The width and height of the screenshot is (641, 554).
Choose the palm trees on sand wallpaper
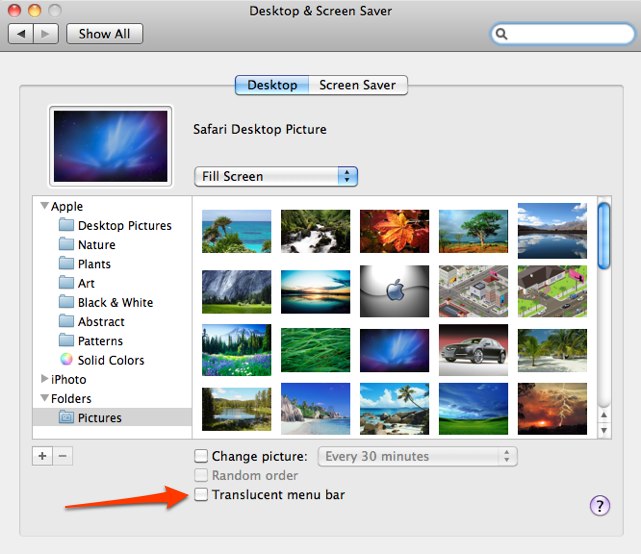point(552,350)
